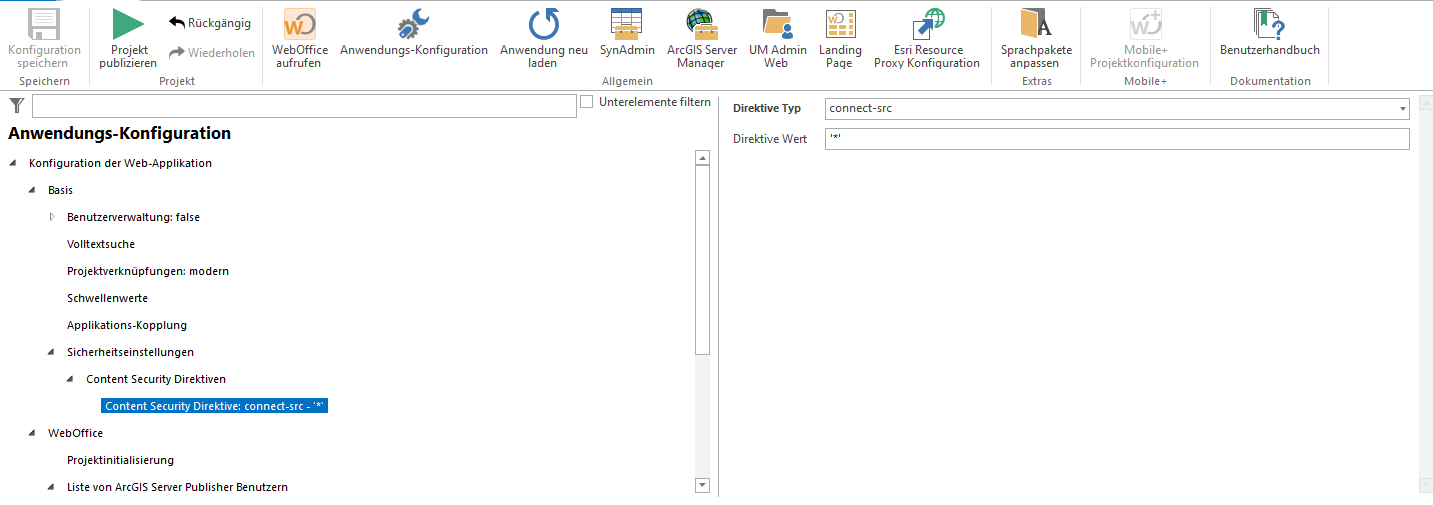Image resolution: width=1433 pixels, height=505 pixels.
Task: Select the Volltextsuche tree item
Action: click(101, 244)
